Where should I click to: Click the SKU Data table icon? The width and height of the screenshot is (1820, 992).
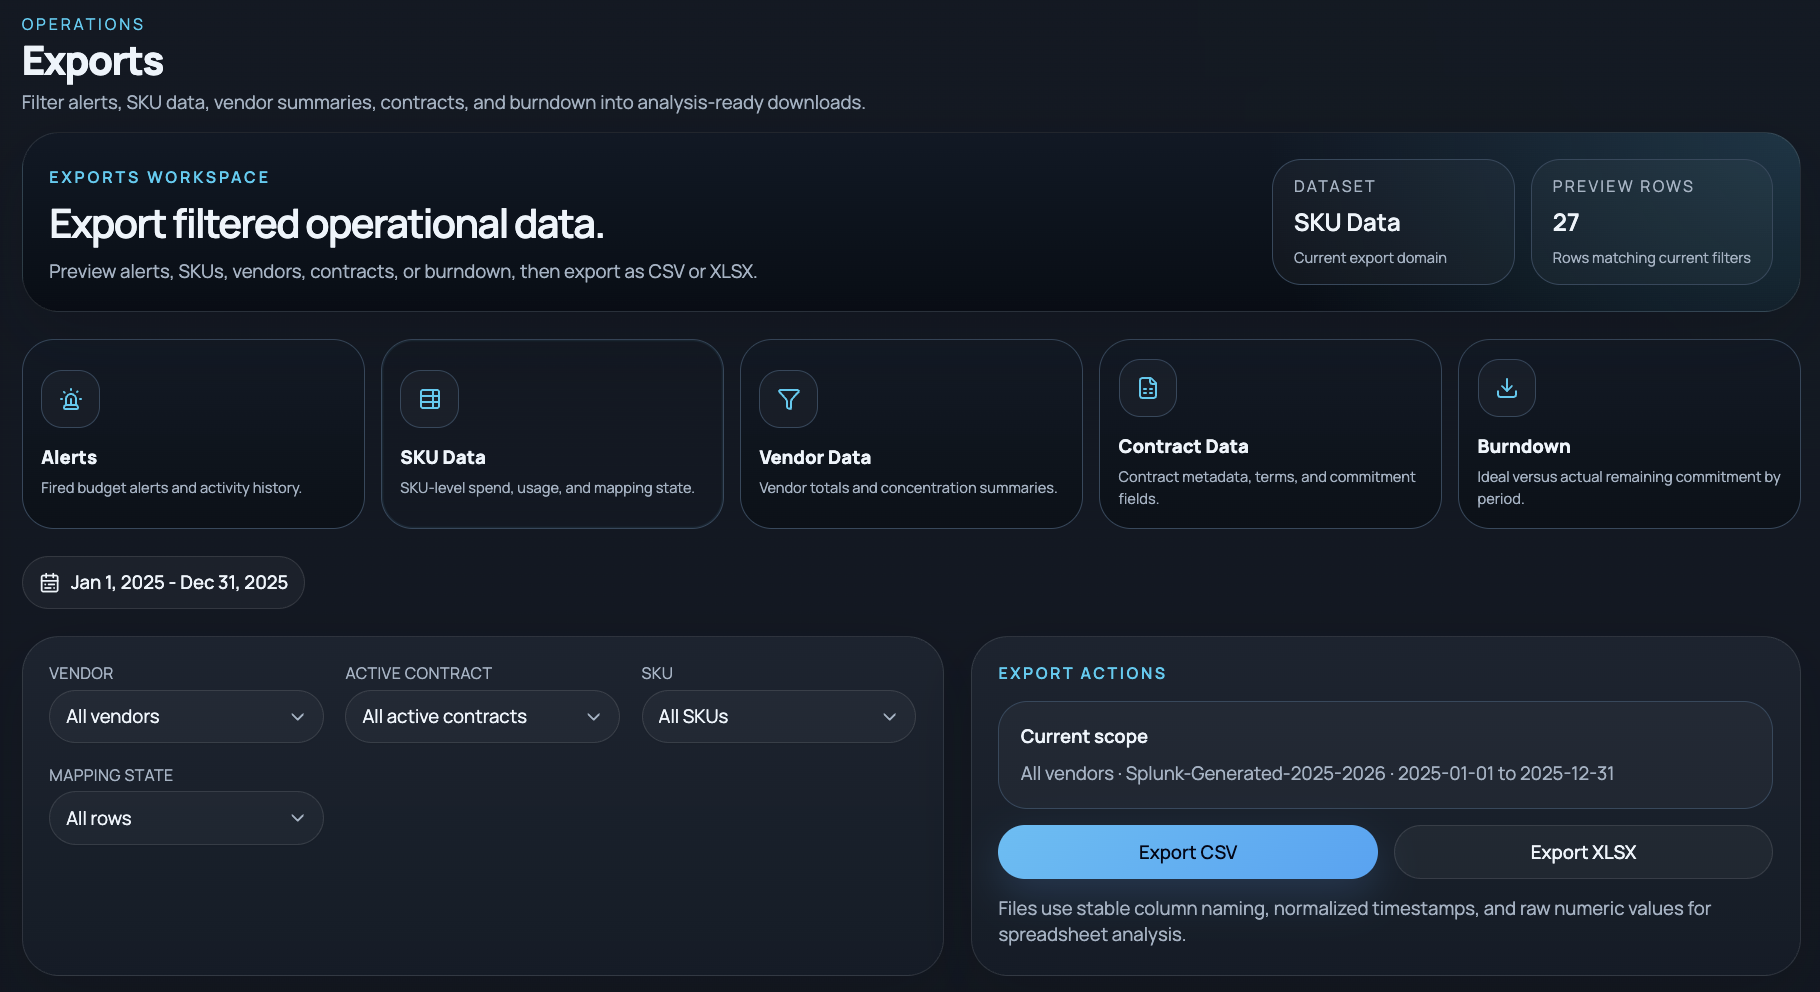(429, 398)
